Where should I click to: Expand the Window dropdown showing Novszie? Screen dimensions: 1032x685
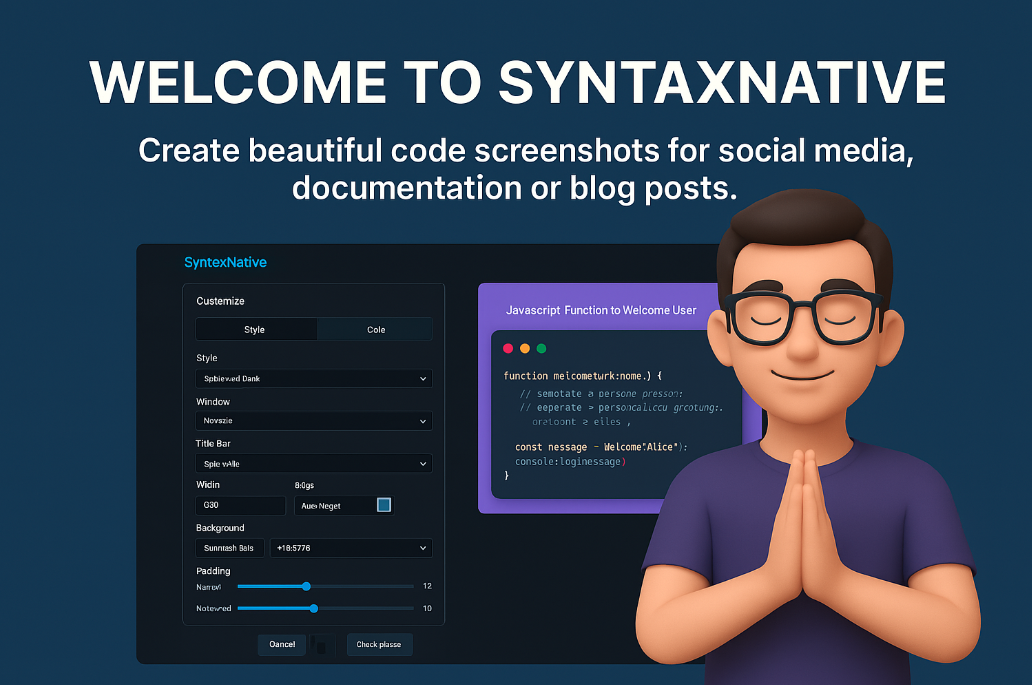pyautogui.click(x=314, y=420)
